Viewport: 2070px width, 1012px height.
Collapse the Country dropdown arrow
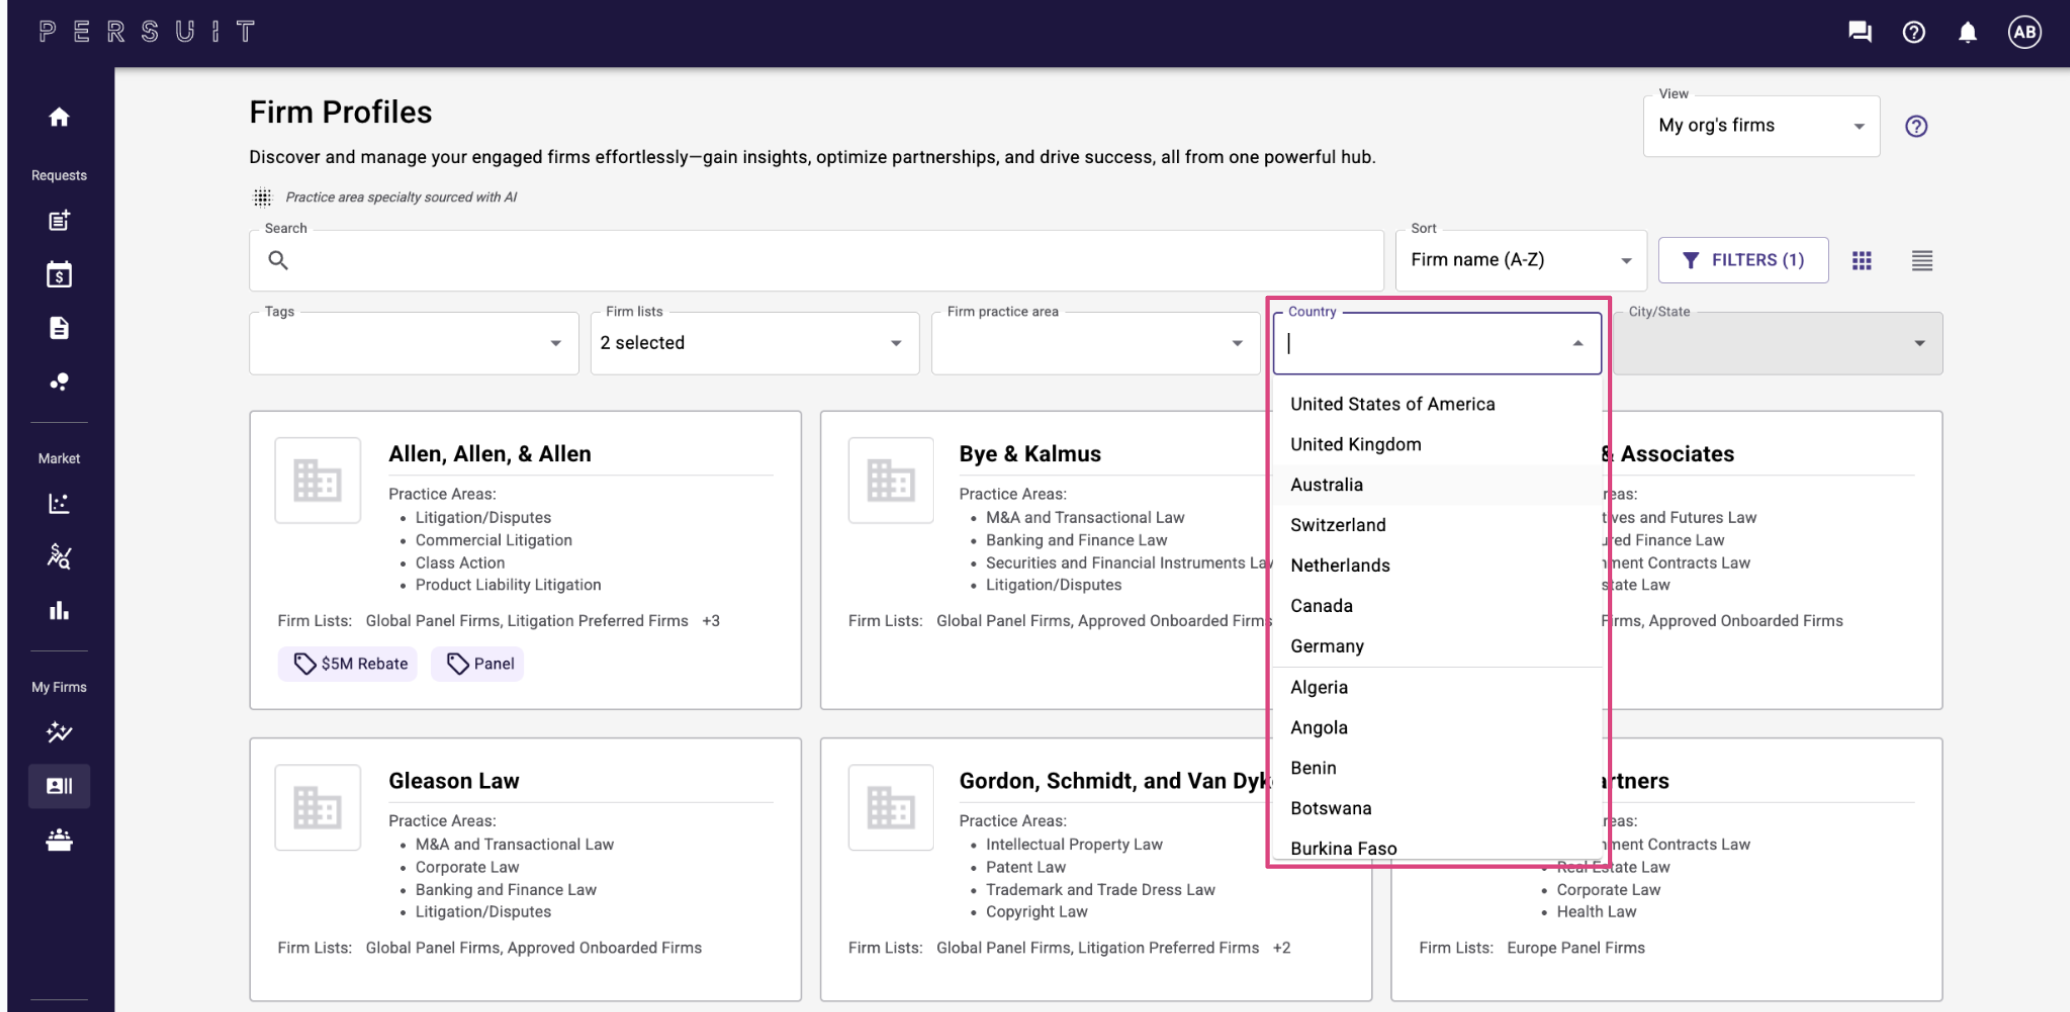1578,343
